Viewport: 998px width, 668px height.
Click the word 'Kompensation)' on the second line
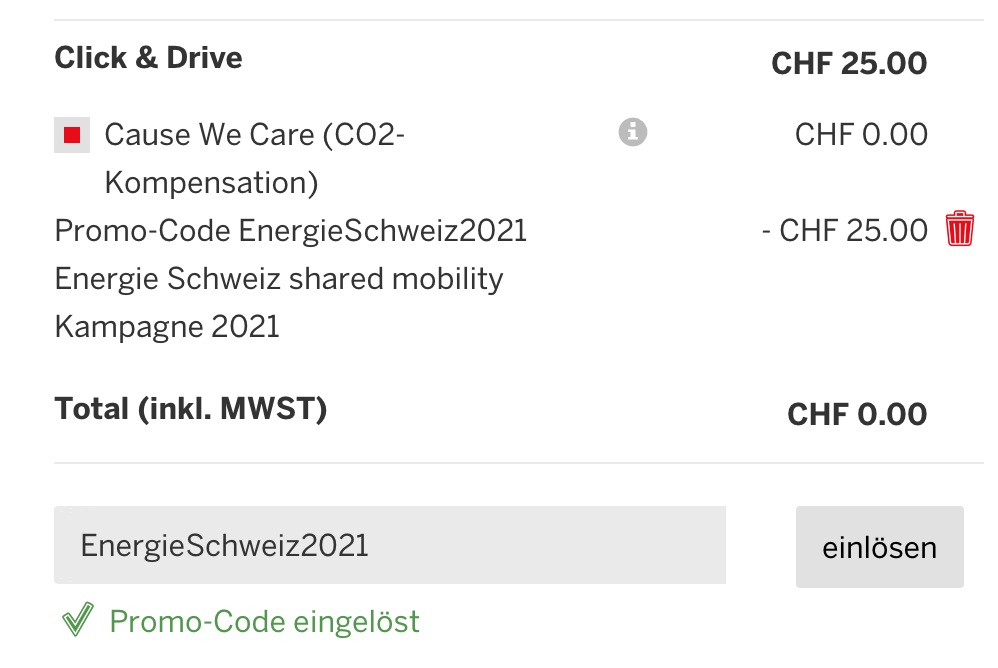click(211, 183)
